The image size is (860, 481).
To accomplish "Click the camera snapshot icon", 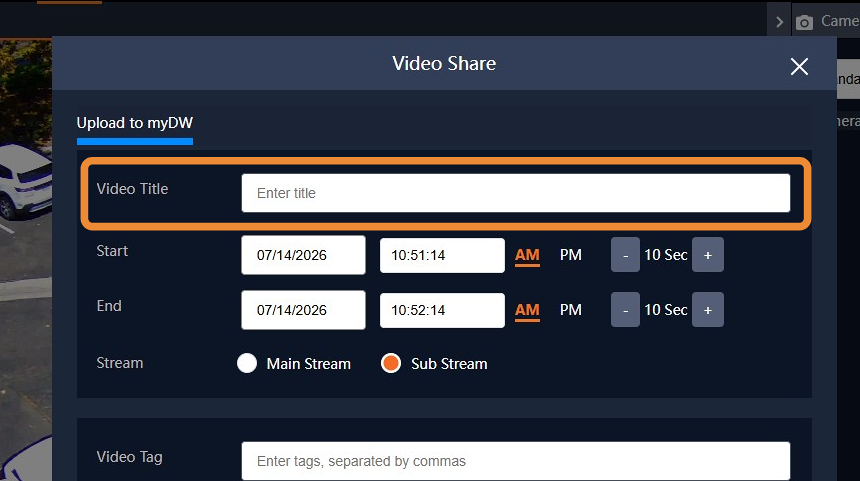I will pyautogui.click(x=804, y=22).
